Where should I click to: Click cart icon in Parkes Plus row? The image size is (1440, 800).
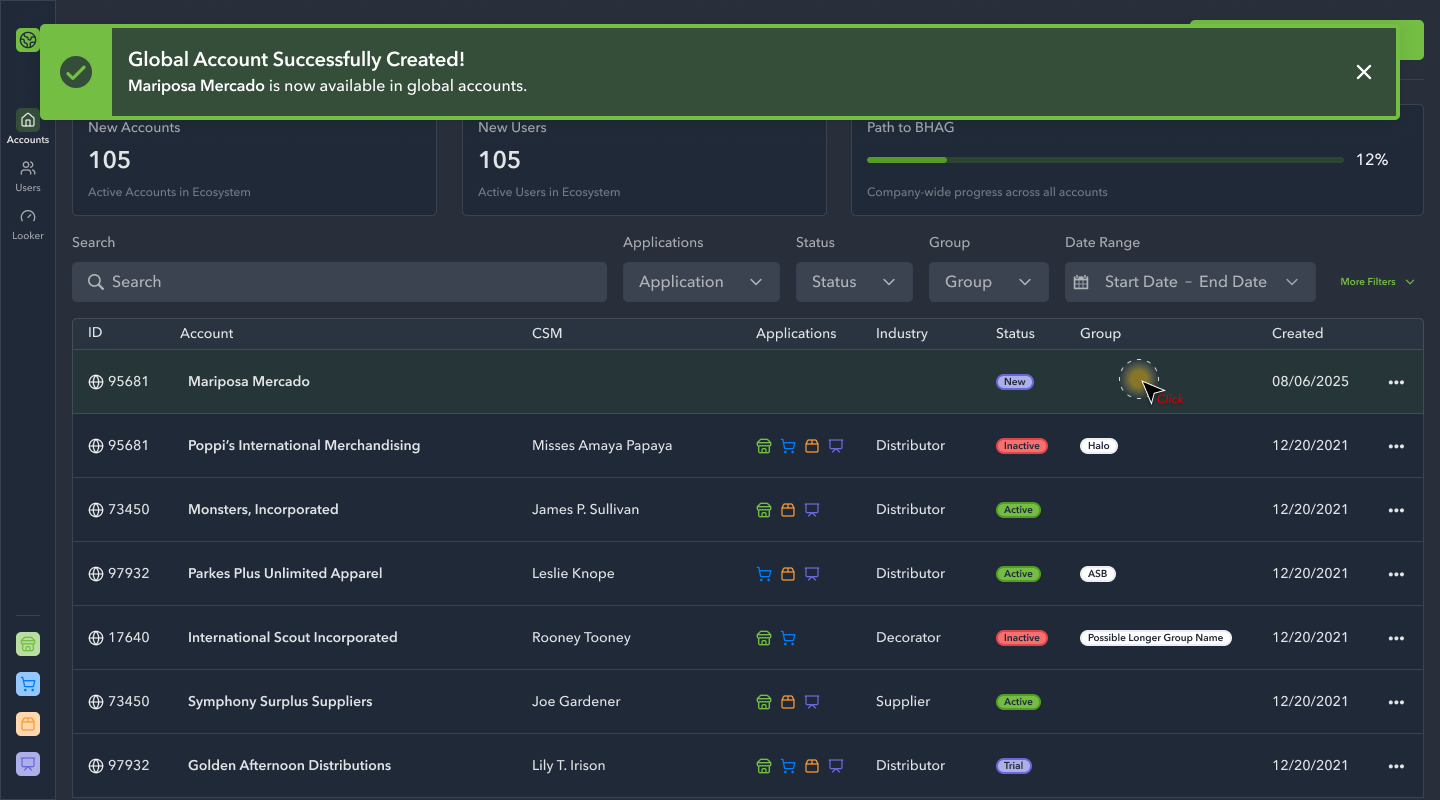[x=764, y=574]
